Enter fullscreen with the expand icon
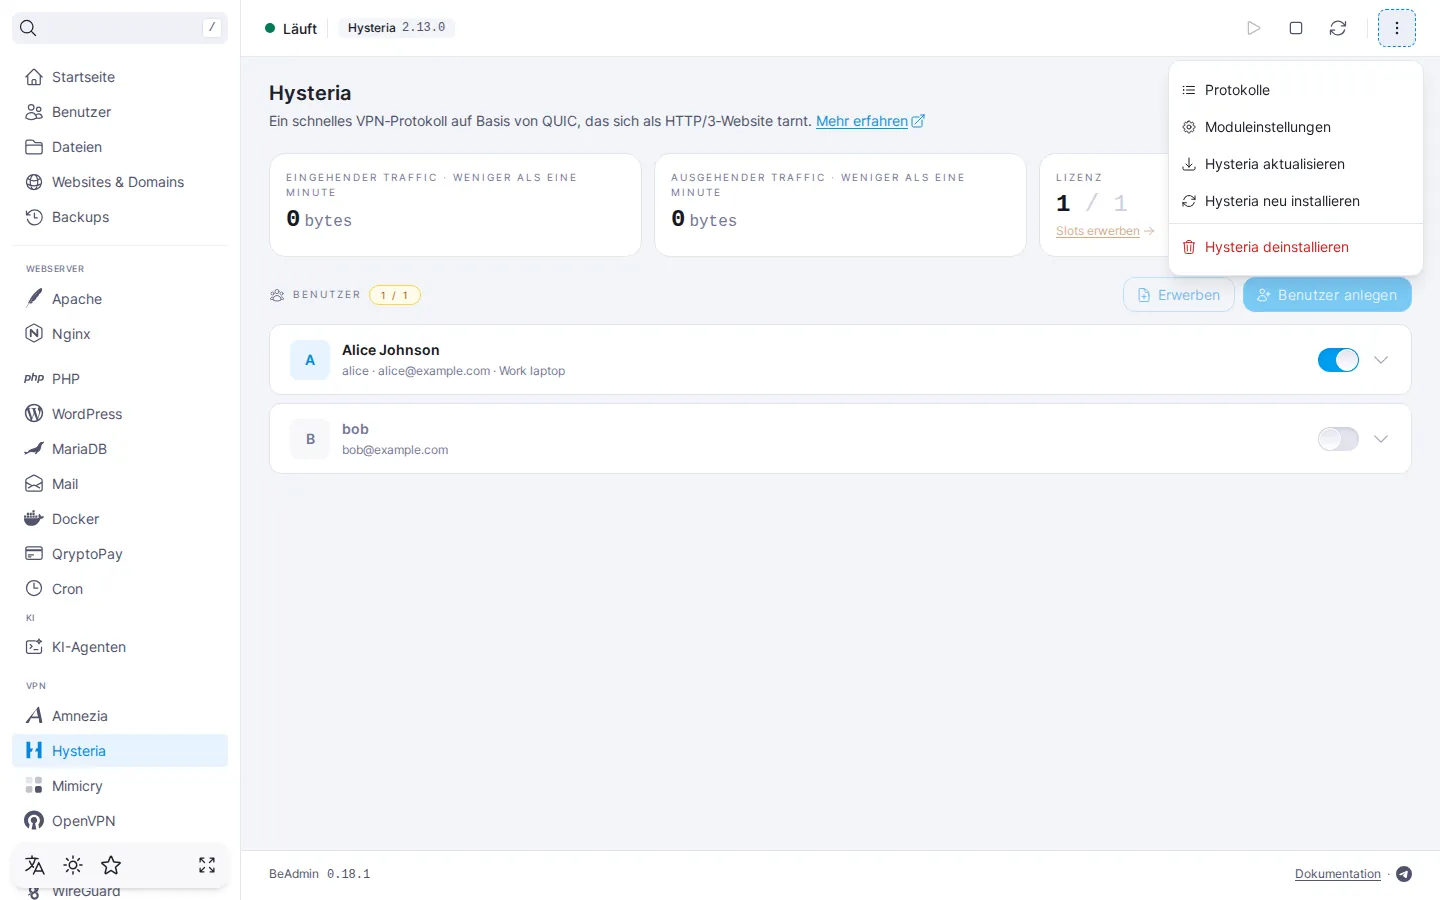The width and height of the screenshot is (1440, 900). [207, 865]
